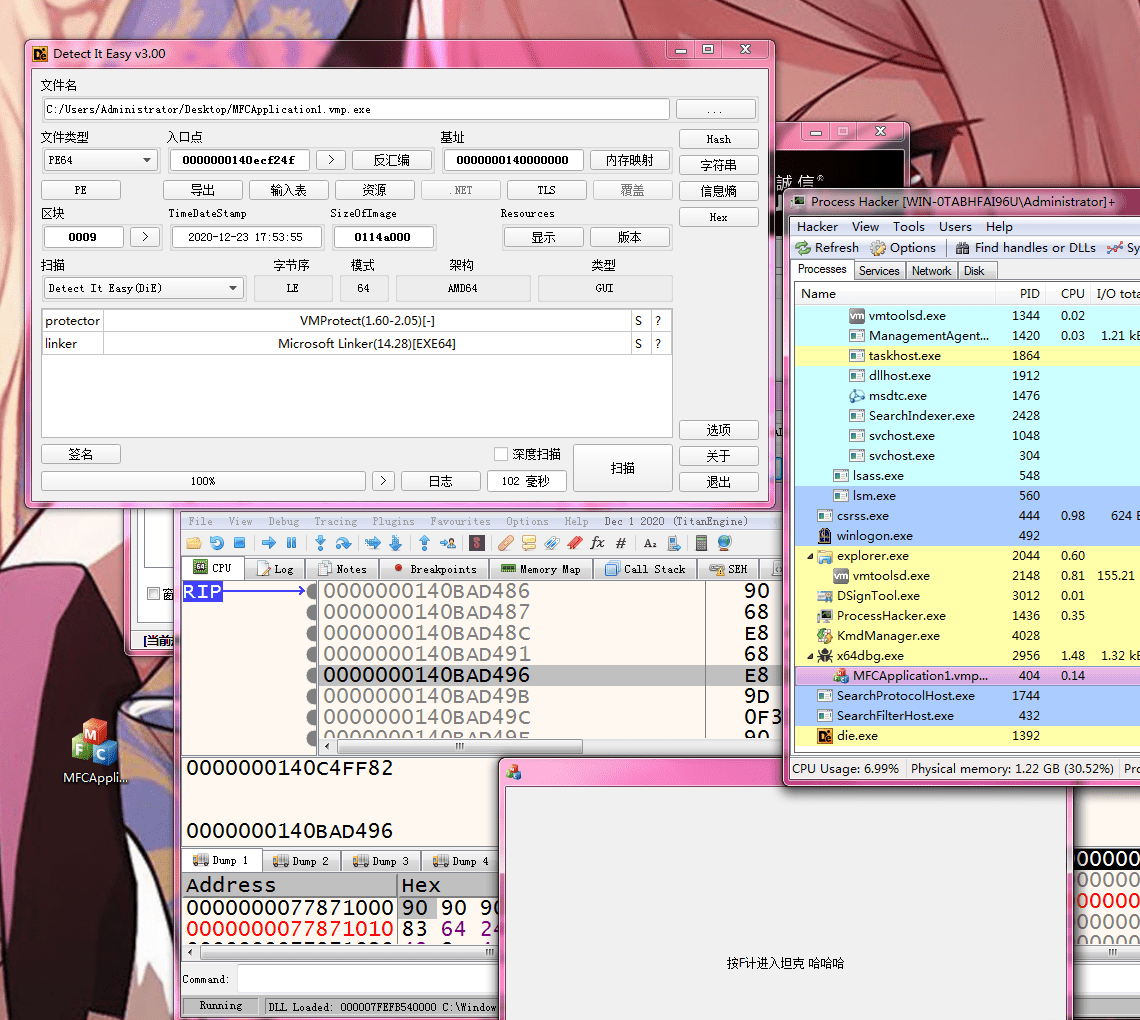Click the Options gear in Process Hacker
This screenshot has width=1140, height=1020.
903,248
